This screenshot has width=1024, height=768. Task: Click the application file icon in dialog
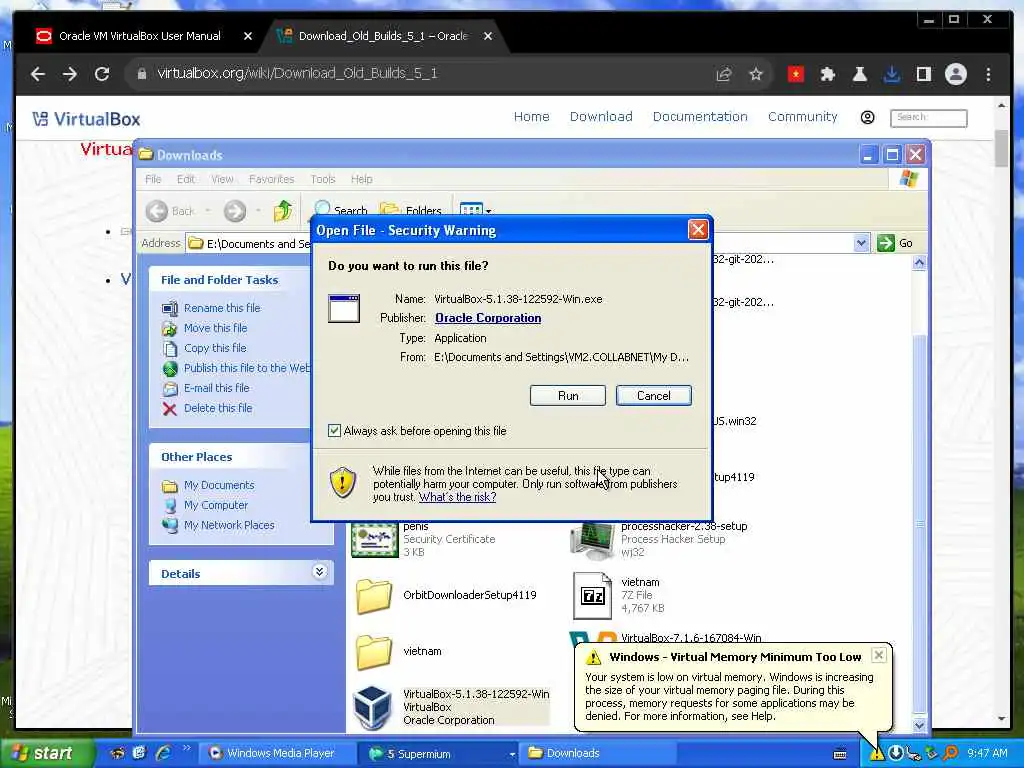(x=344, y=308)
